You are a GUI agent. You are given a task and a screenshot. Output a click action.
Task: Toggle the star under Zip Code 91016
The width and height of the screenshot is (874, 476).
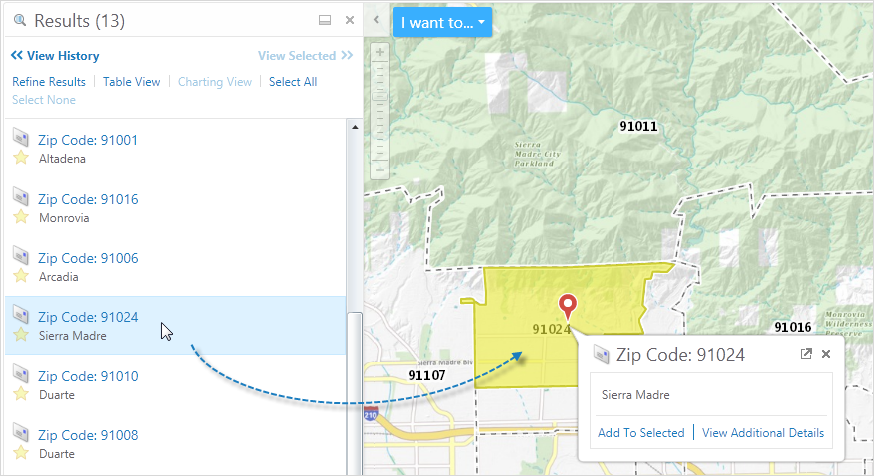click(x=21, y=217)
